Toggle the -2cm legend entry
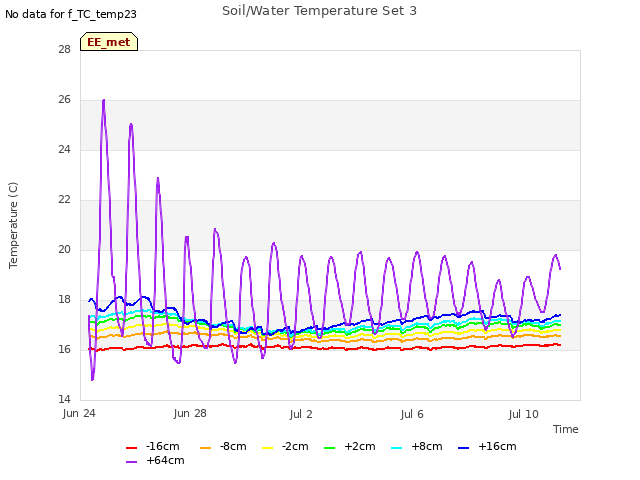Image resolution: width=640 pixels, height=480 pixels. click(x=285, y=447)
